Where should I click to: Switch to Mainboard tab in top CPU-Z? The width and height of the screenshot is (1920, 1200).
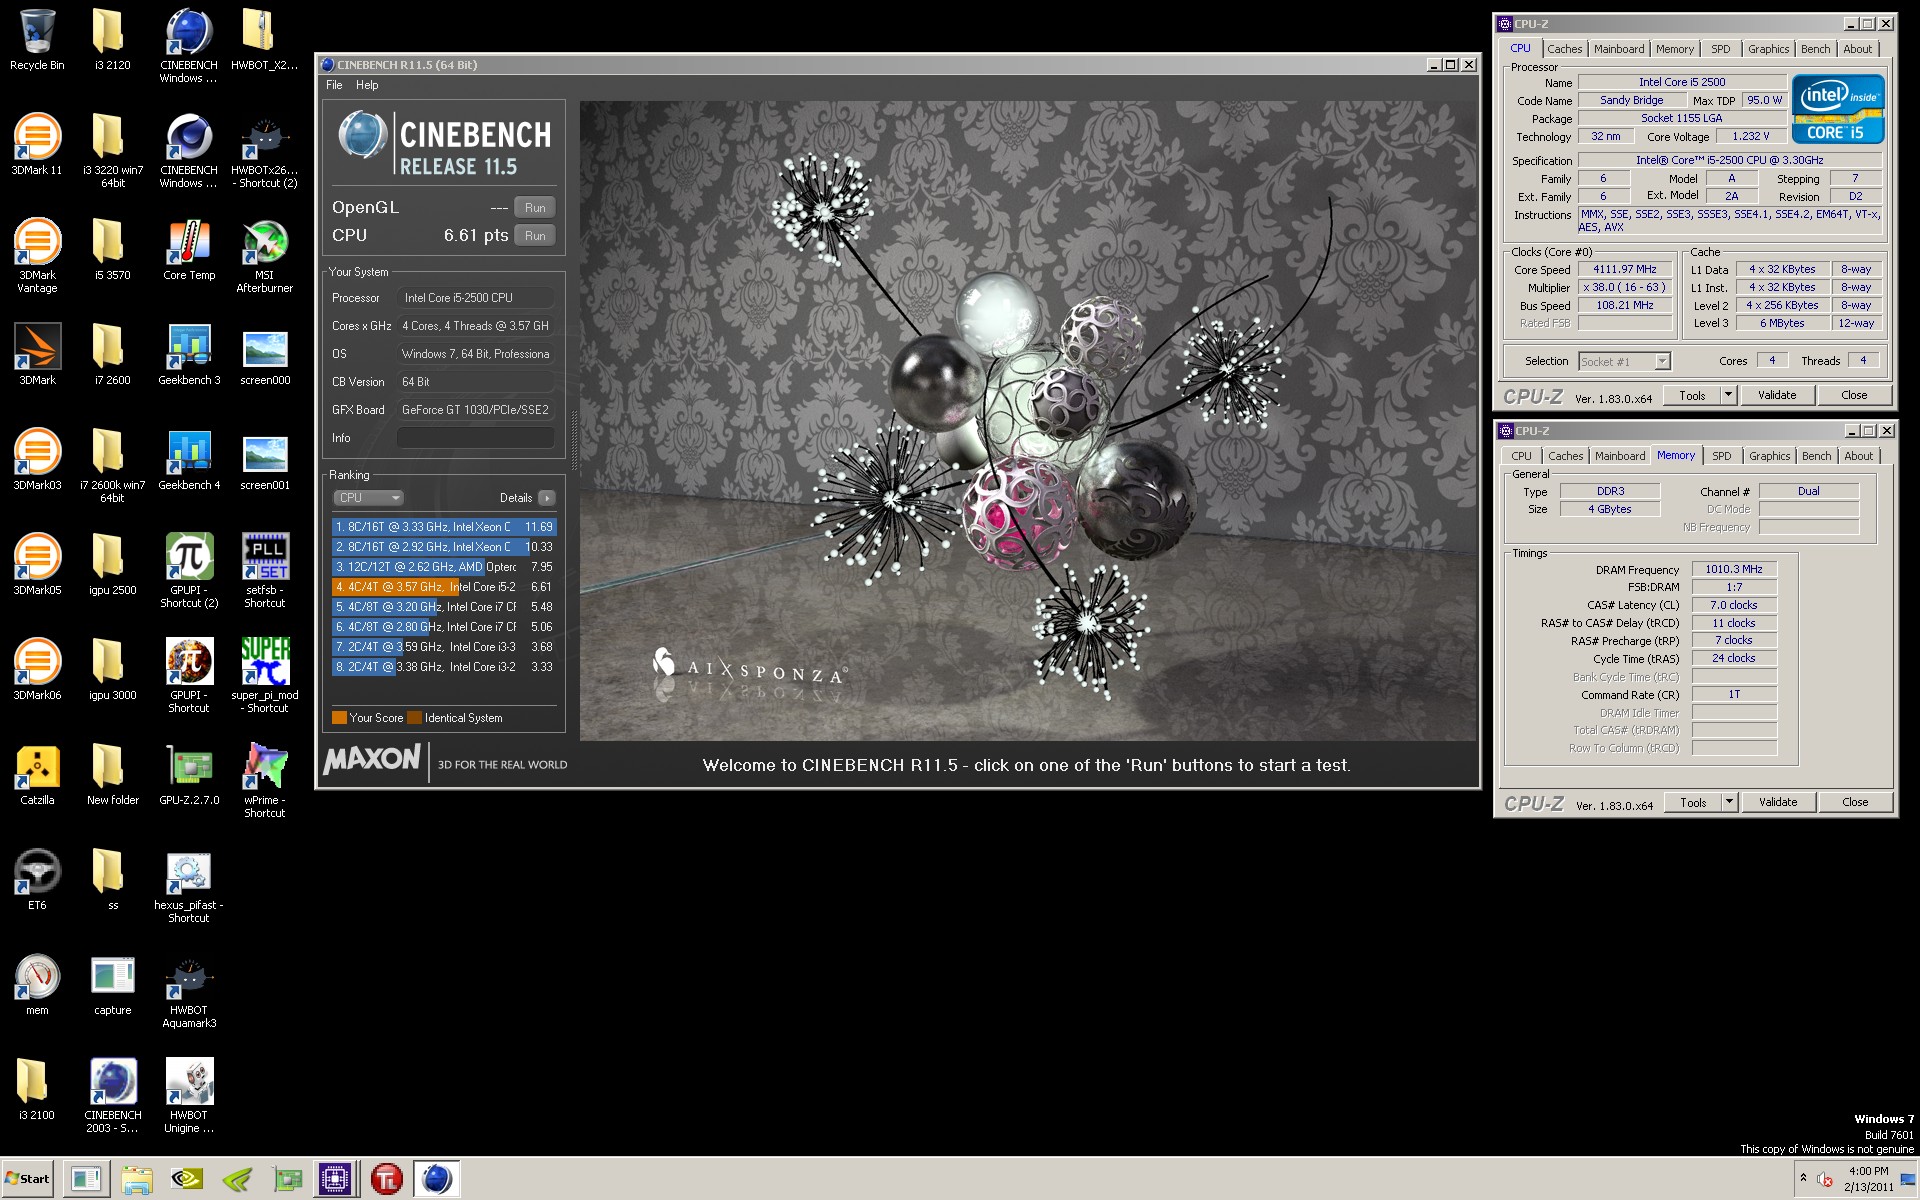1618,49
